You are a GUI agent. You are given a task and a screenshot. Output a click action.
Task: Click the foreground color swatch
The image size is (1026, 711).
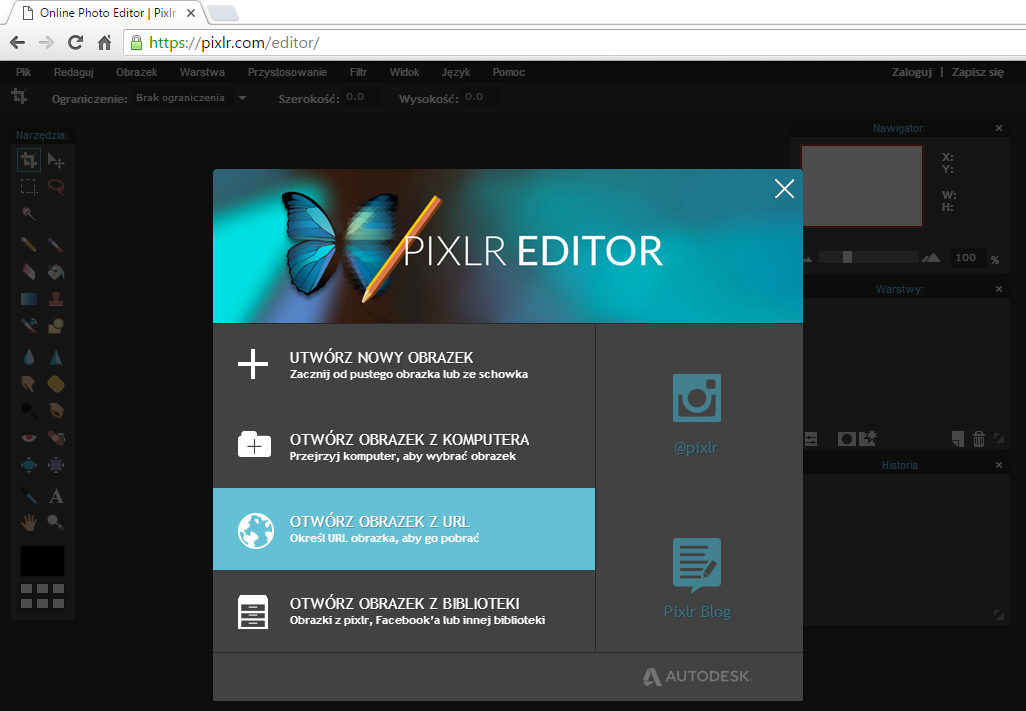click(43, 561)
